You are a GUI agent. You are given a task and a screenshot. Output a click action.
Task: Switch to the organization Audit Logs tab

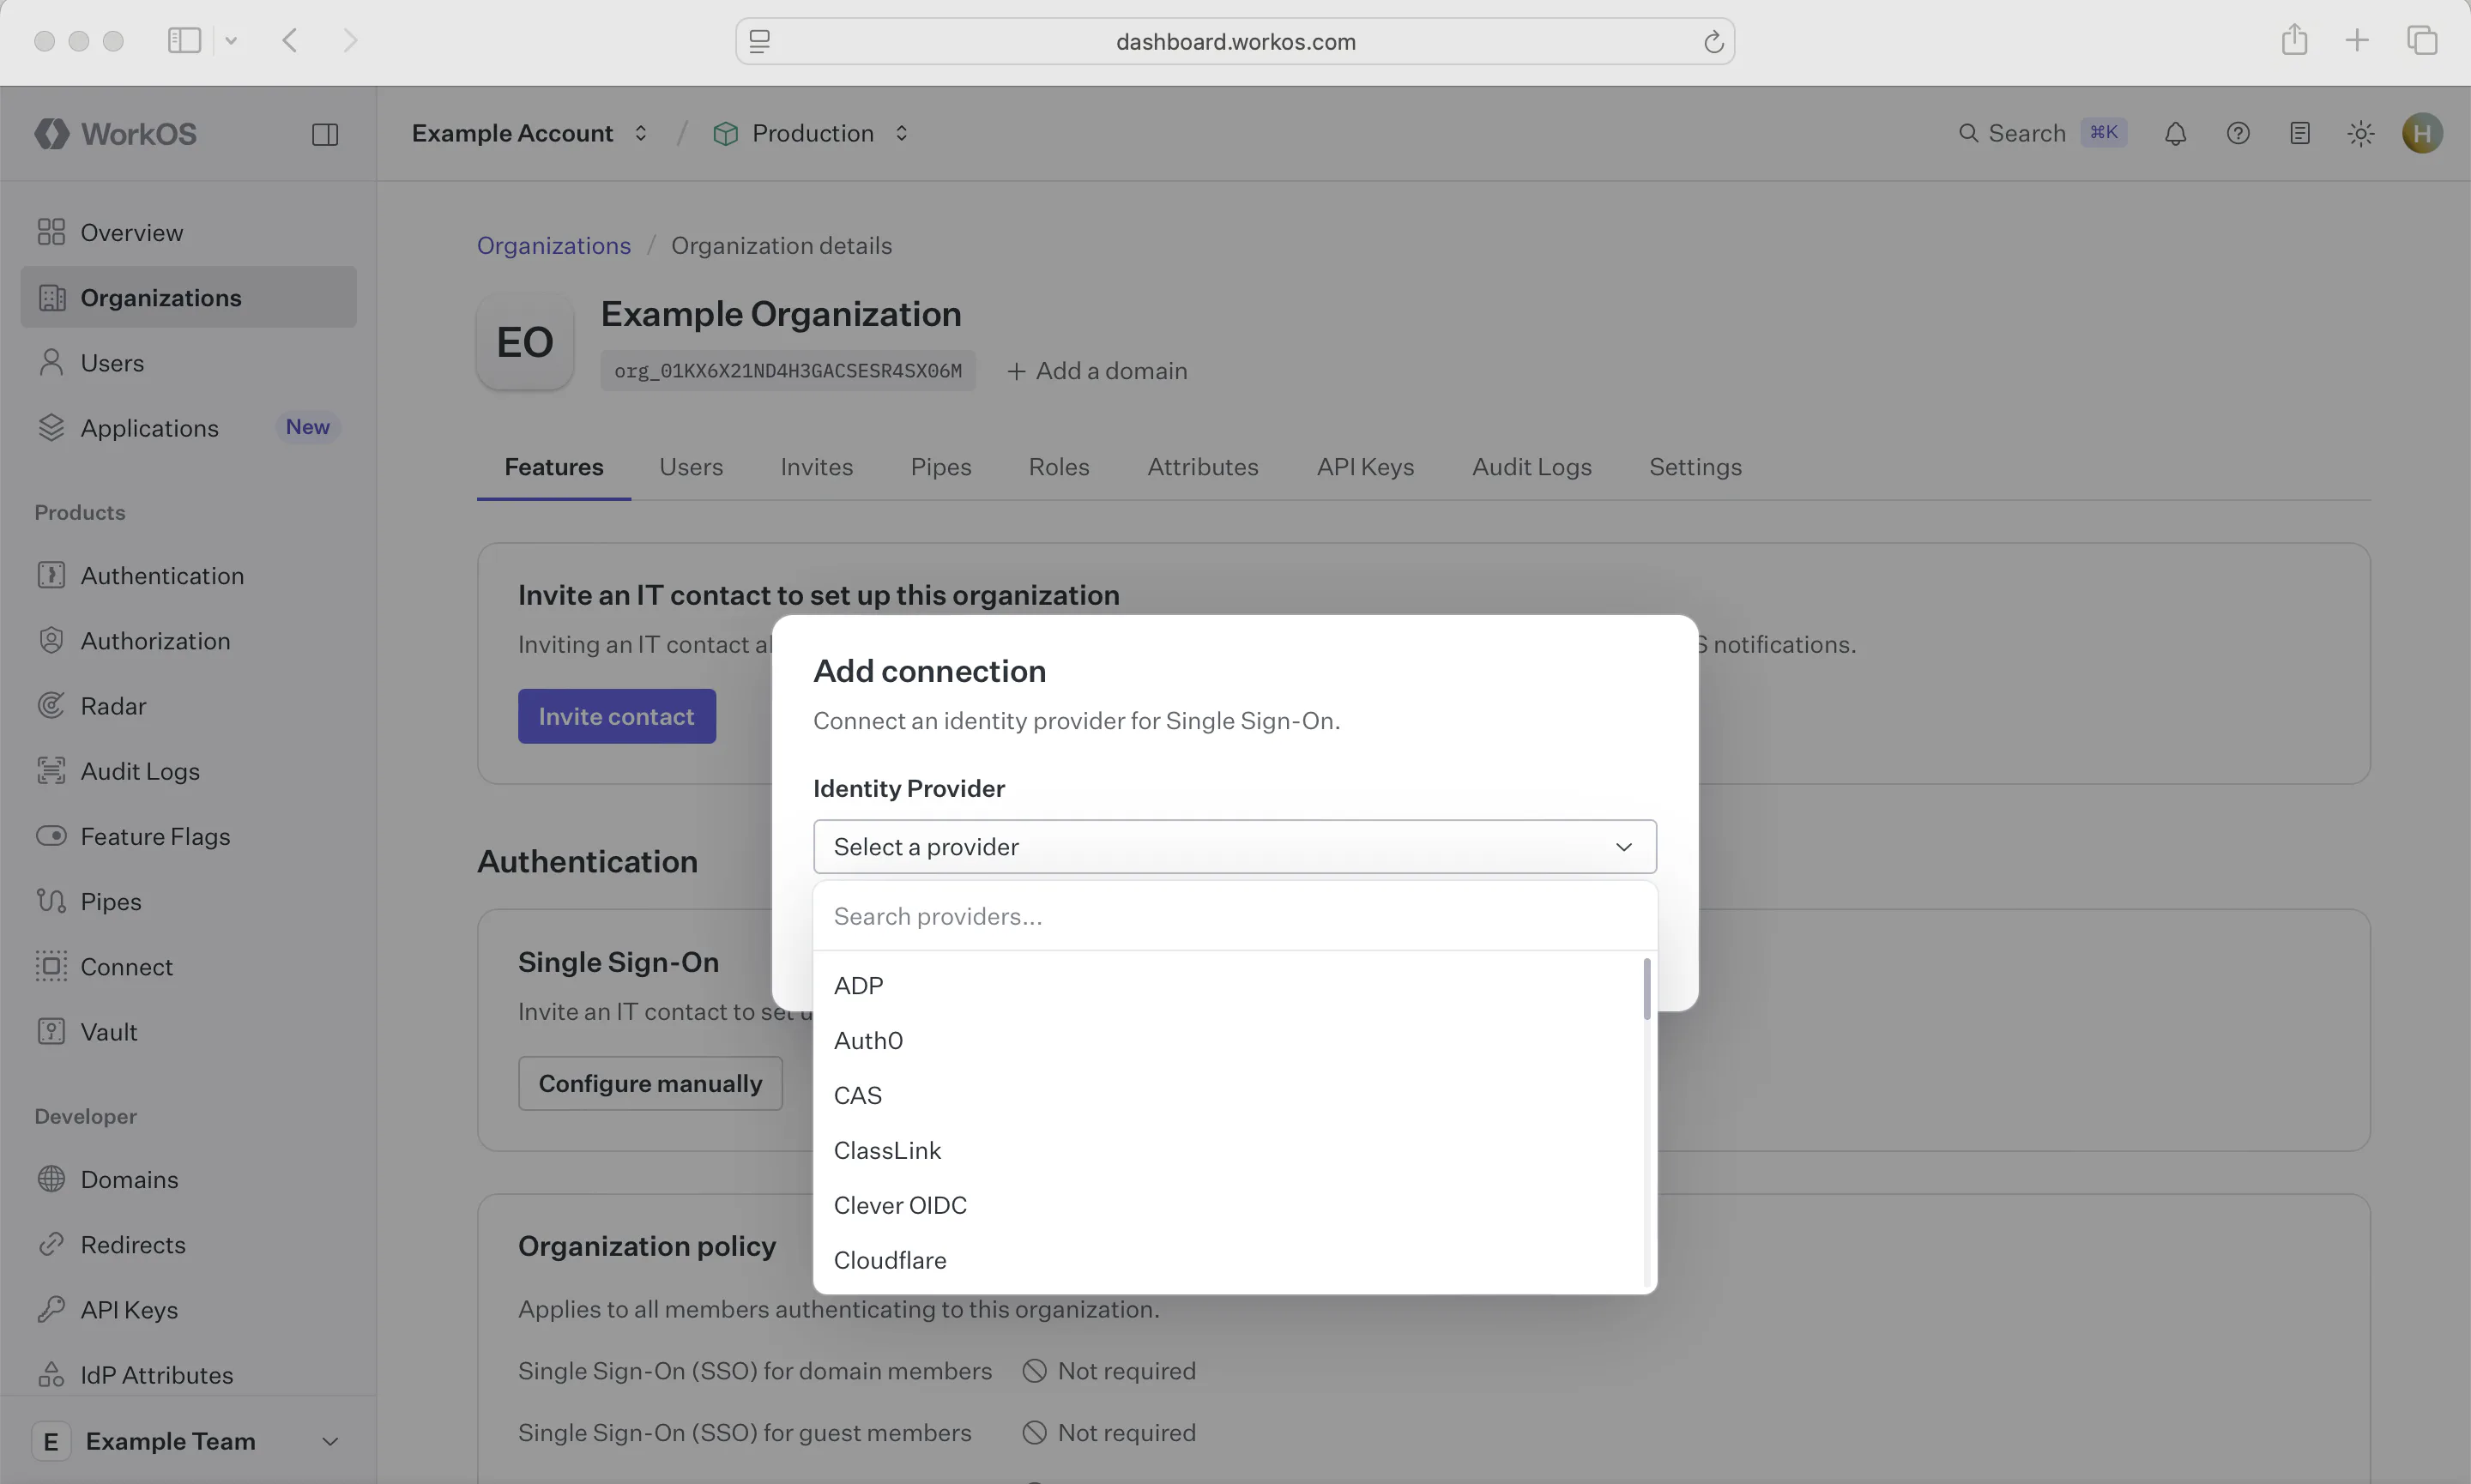(1531, 466)
